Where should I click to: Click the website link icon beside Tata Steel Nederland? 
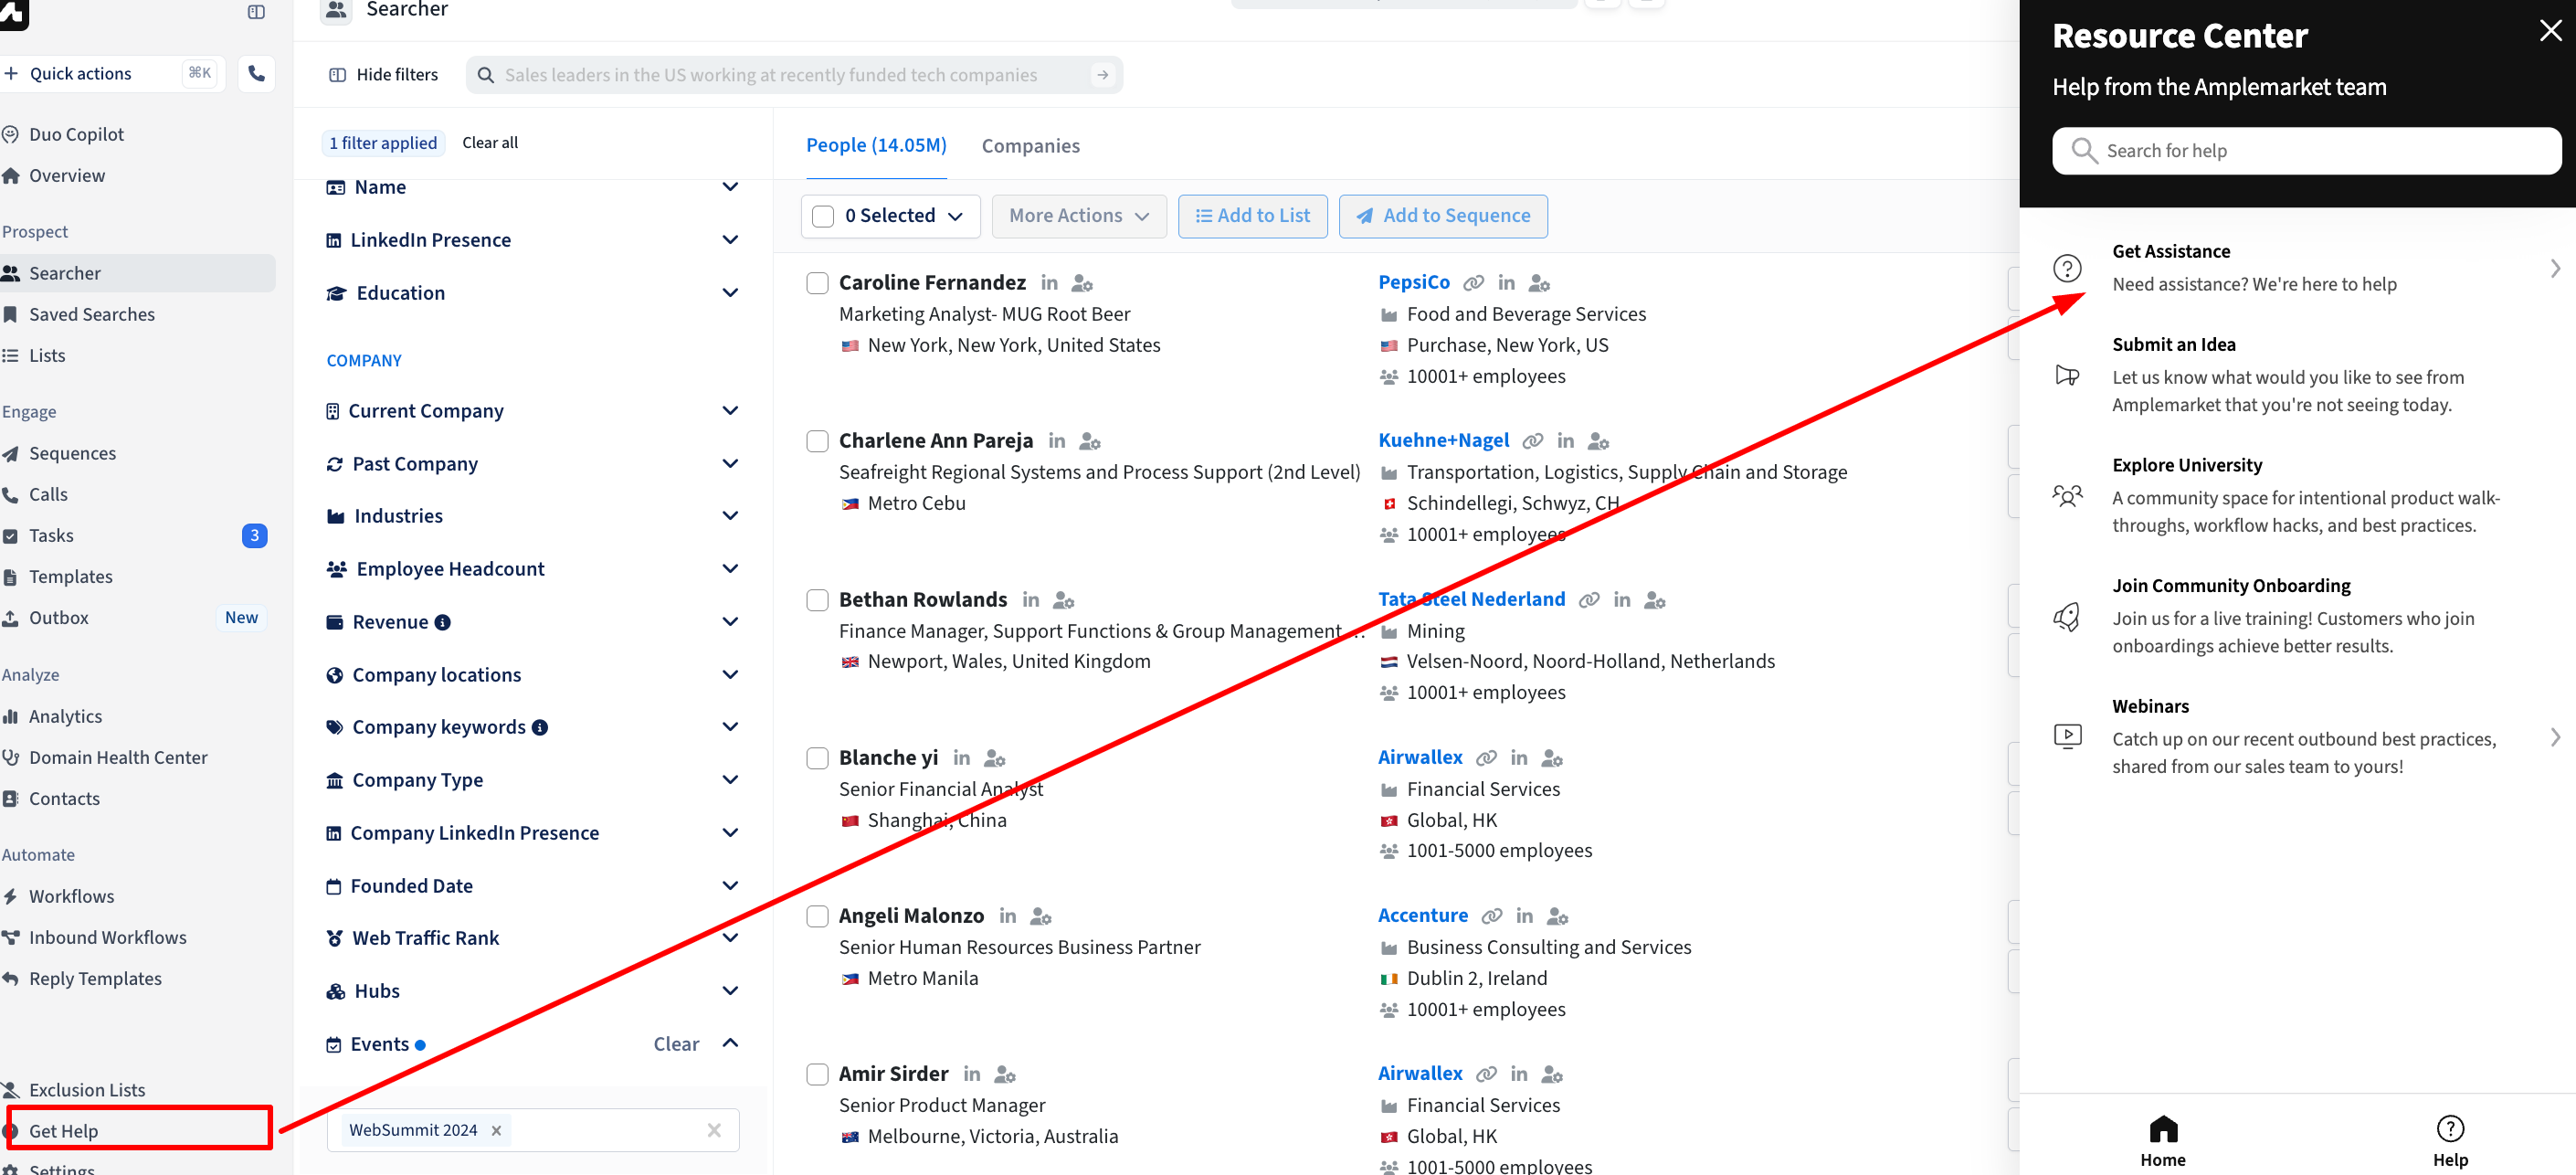(x=1588, y=600)
